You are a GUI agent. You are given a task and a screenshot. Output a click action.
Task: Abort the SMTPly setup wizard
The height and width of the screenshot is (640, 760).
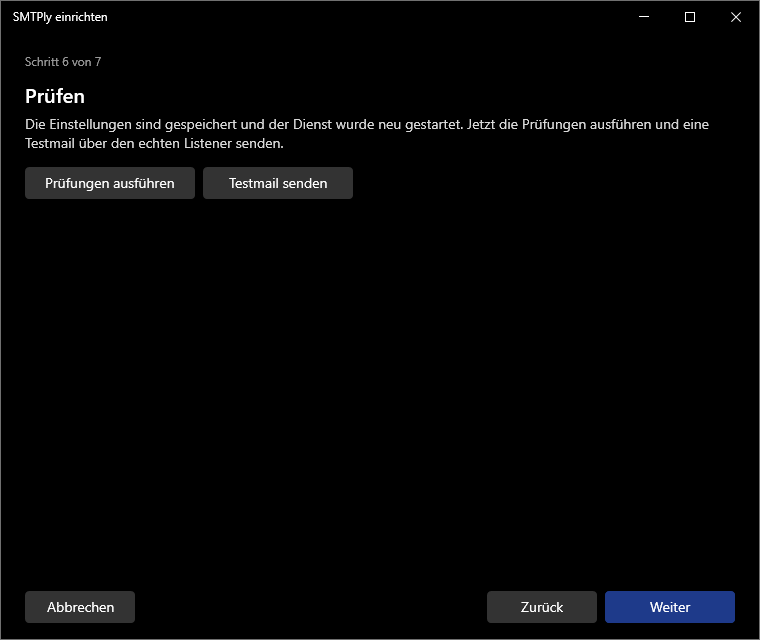pos(80,607)
